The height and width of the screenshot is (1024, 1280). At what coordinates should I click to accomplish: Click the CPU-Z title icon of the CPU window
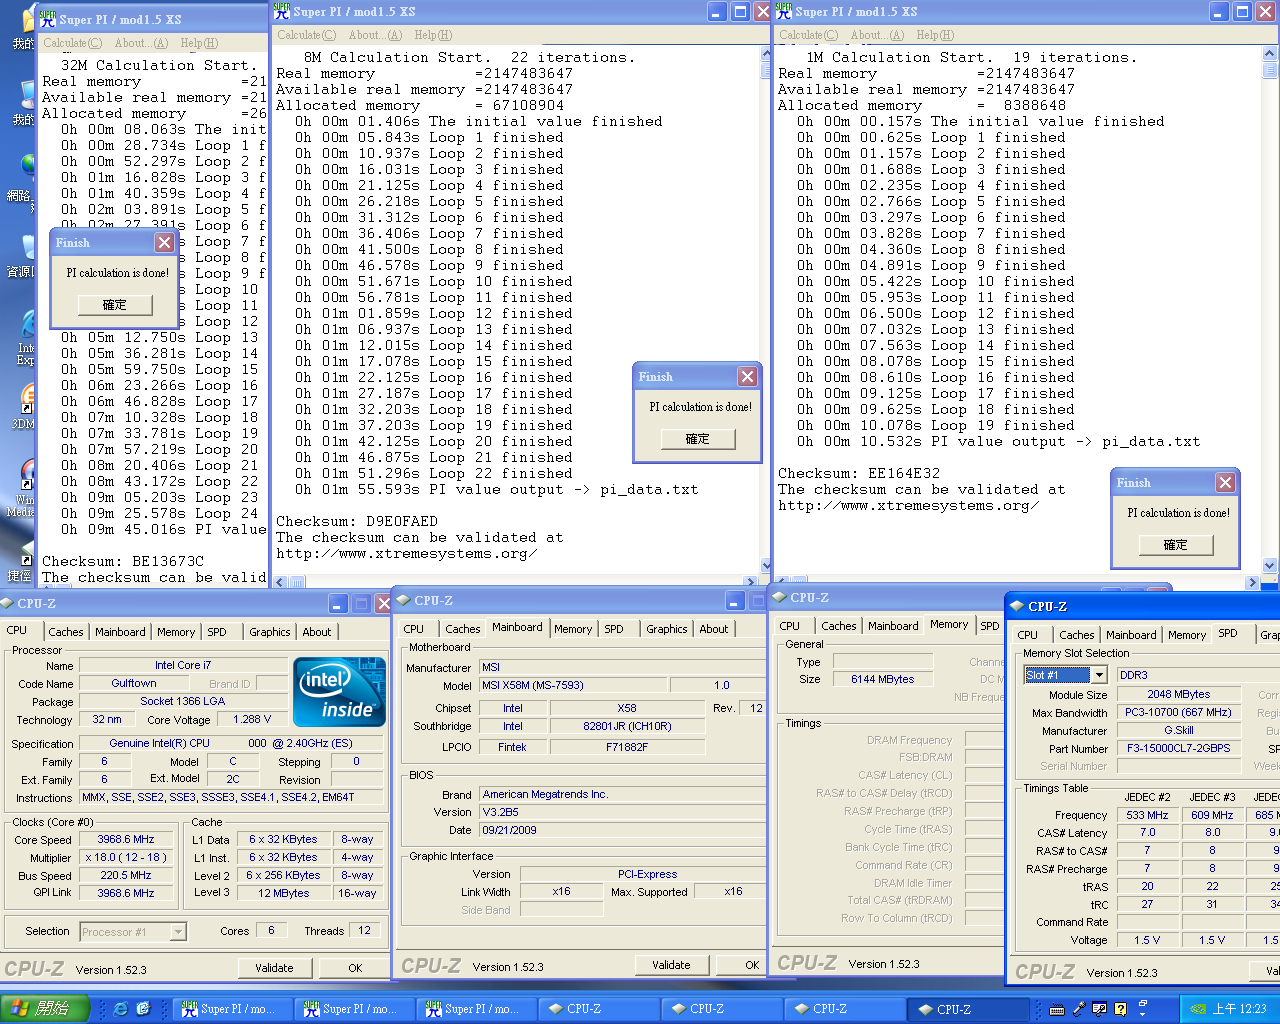(6, 603)
